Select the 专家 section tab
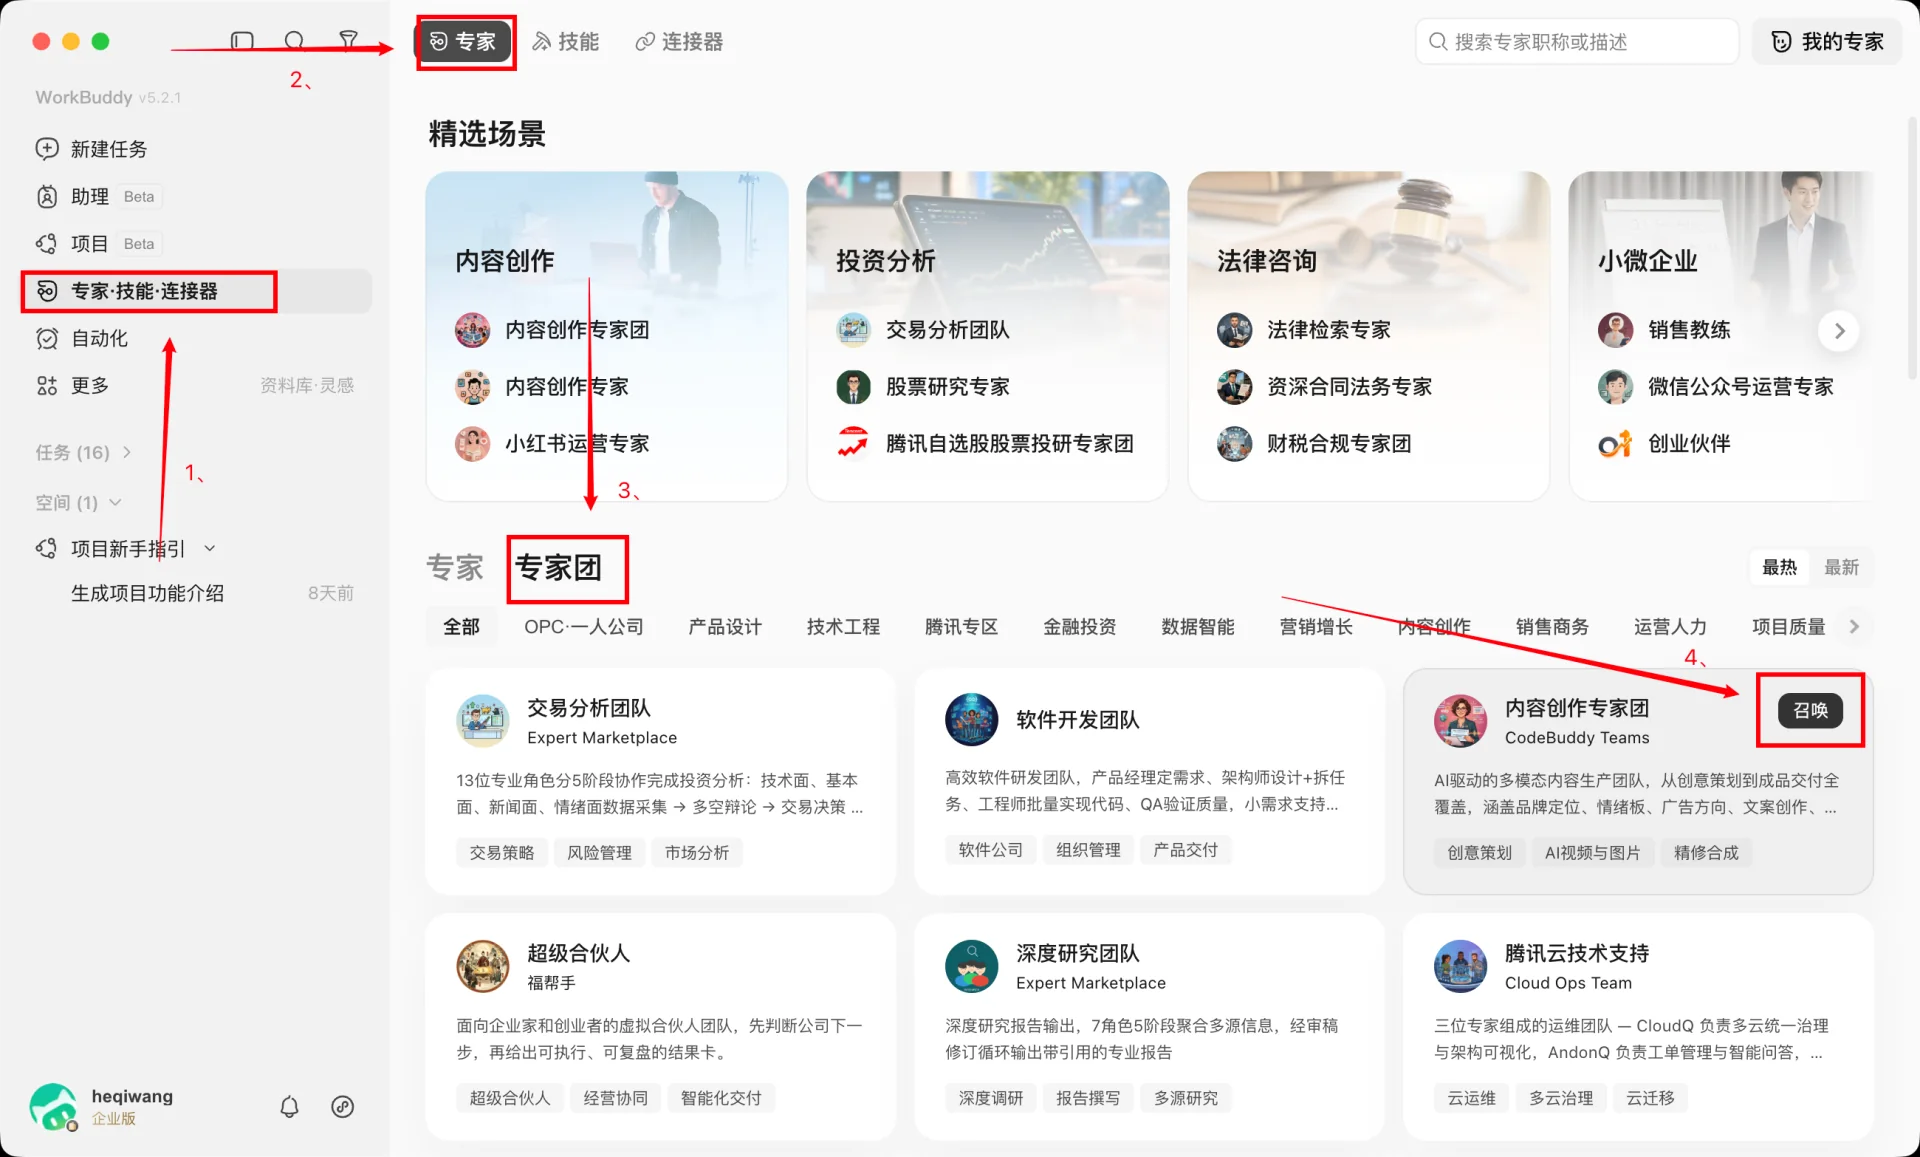 (x=455, y=567)
